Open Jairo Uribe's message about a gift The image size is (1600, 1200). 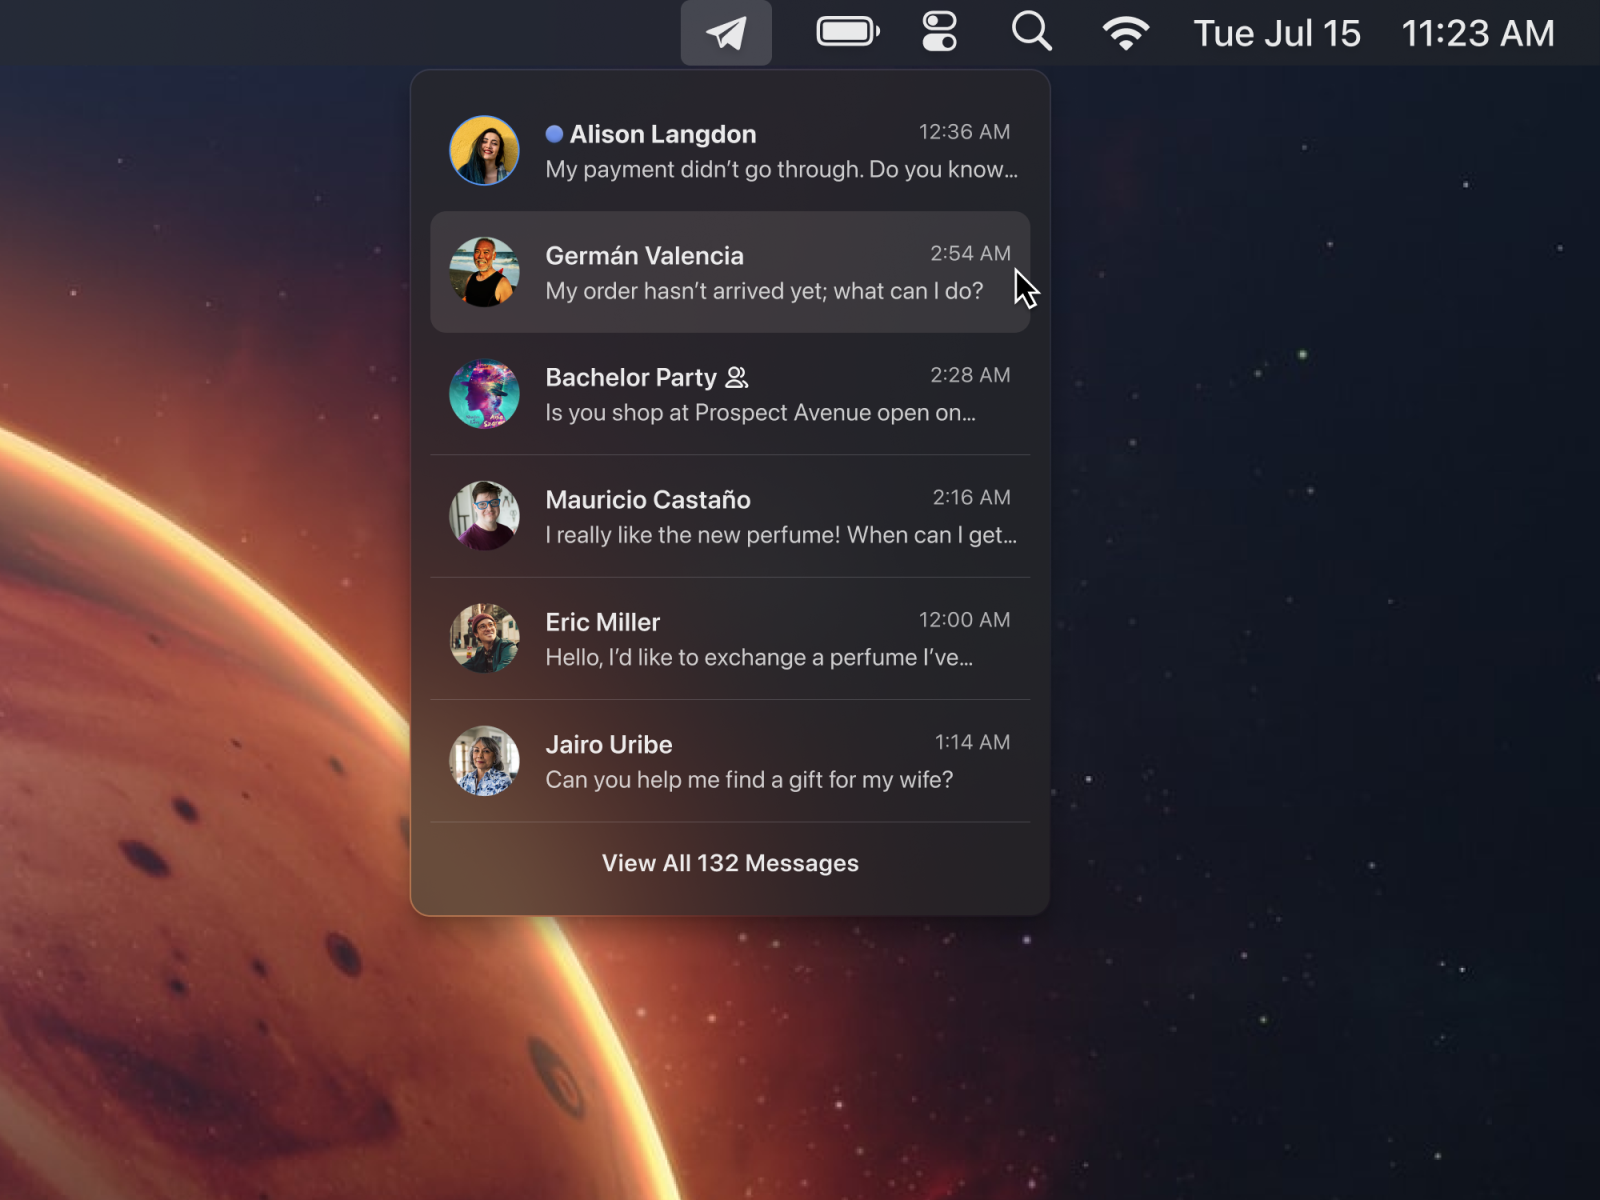(750, 760)
